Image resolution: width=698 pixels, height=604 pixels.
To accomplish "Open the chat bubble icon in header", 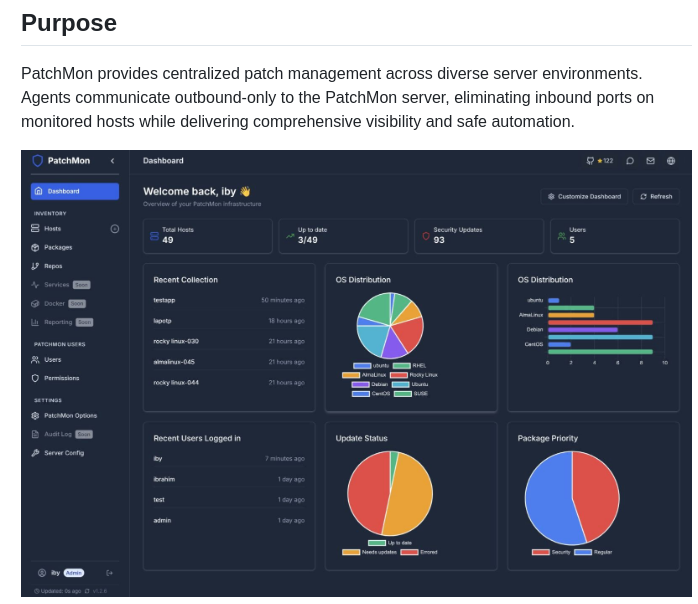I will (630, 161).
